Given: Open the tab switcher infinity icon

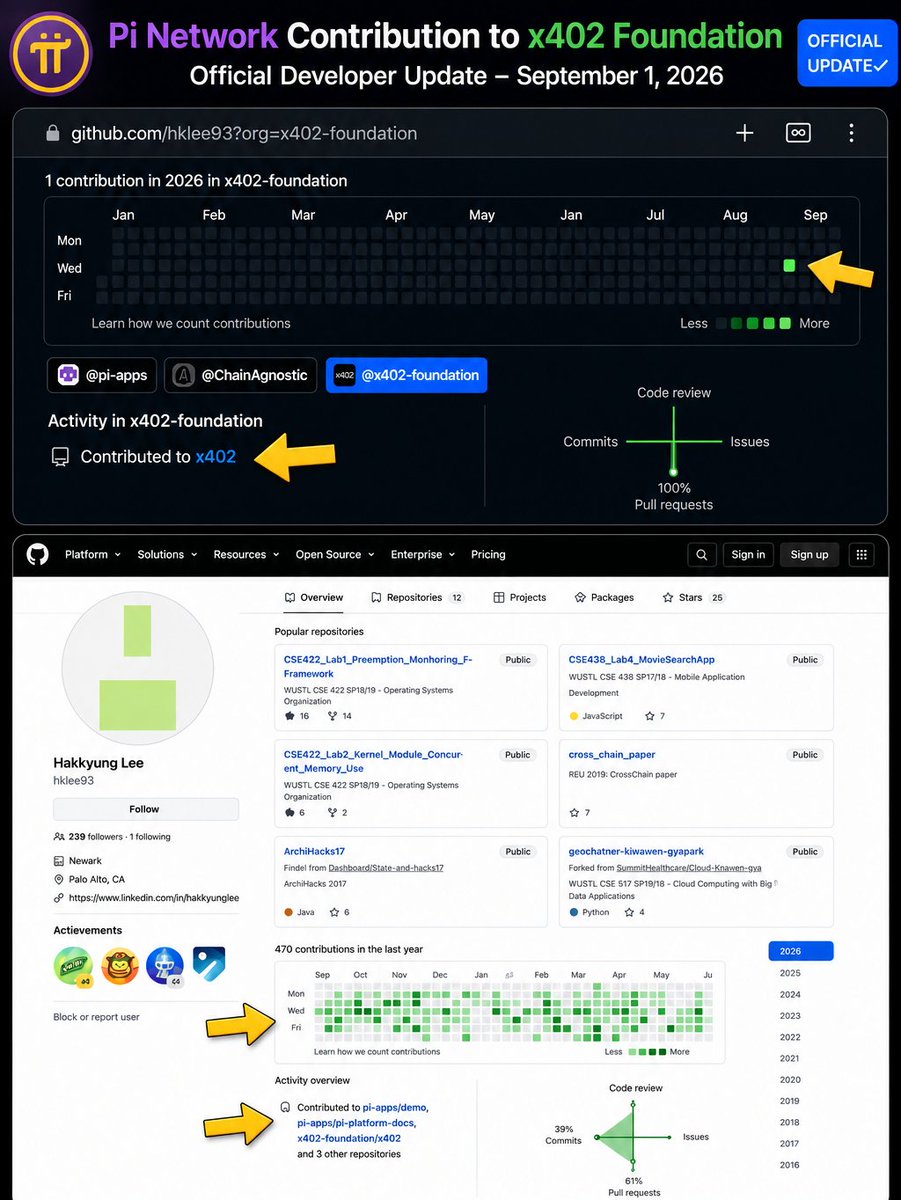Looking at the screenshot, I should click(798, 133).
